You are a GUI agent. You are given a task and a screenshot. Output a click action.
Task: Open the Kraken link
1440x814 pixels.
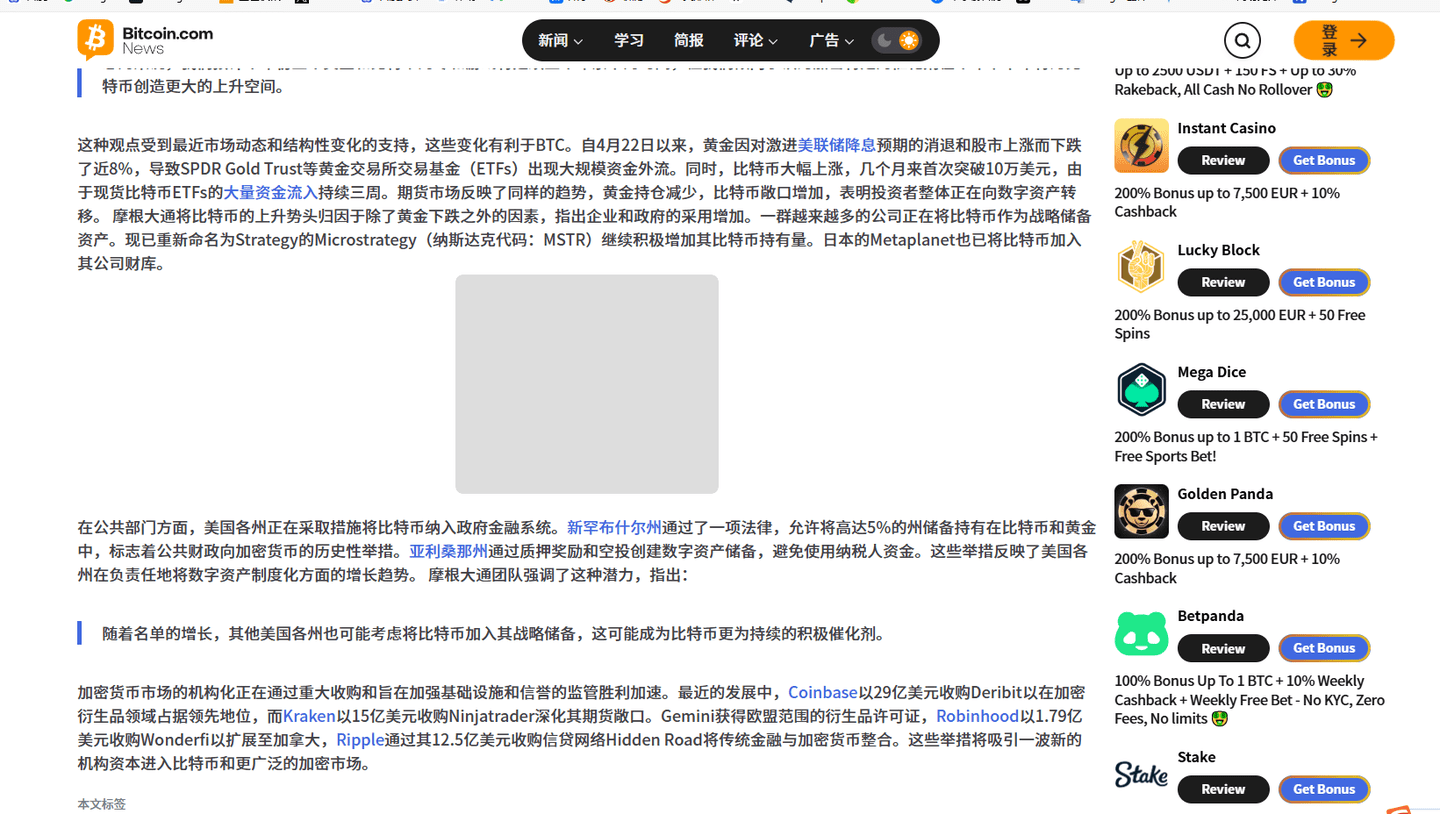click(309, 716)
